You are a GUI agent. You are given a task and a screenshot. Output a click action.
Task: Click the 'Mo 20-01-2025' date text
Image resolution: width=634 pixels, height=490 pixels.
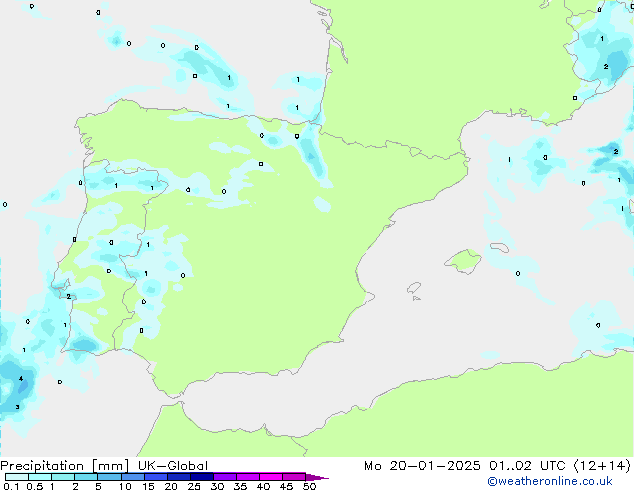pyautogui.click(x=422, y=466)
